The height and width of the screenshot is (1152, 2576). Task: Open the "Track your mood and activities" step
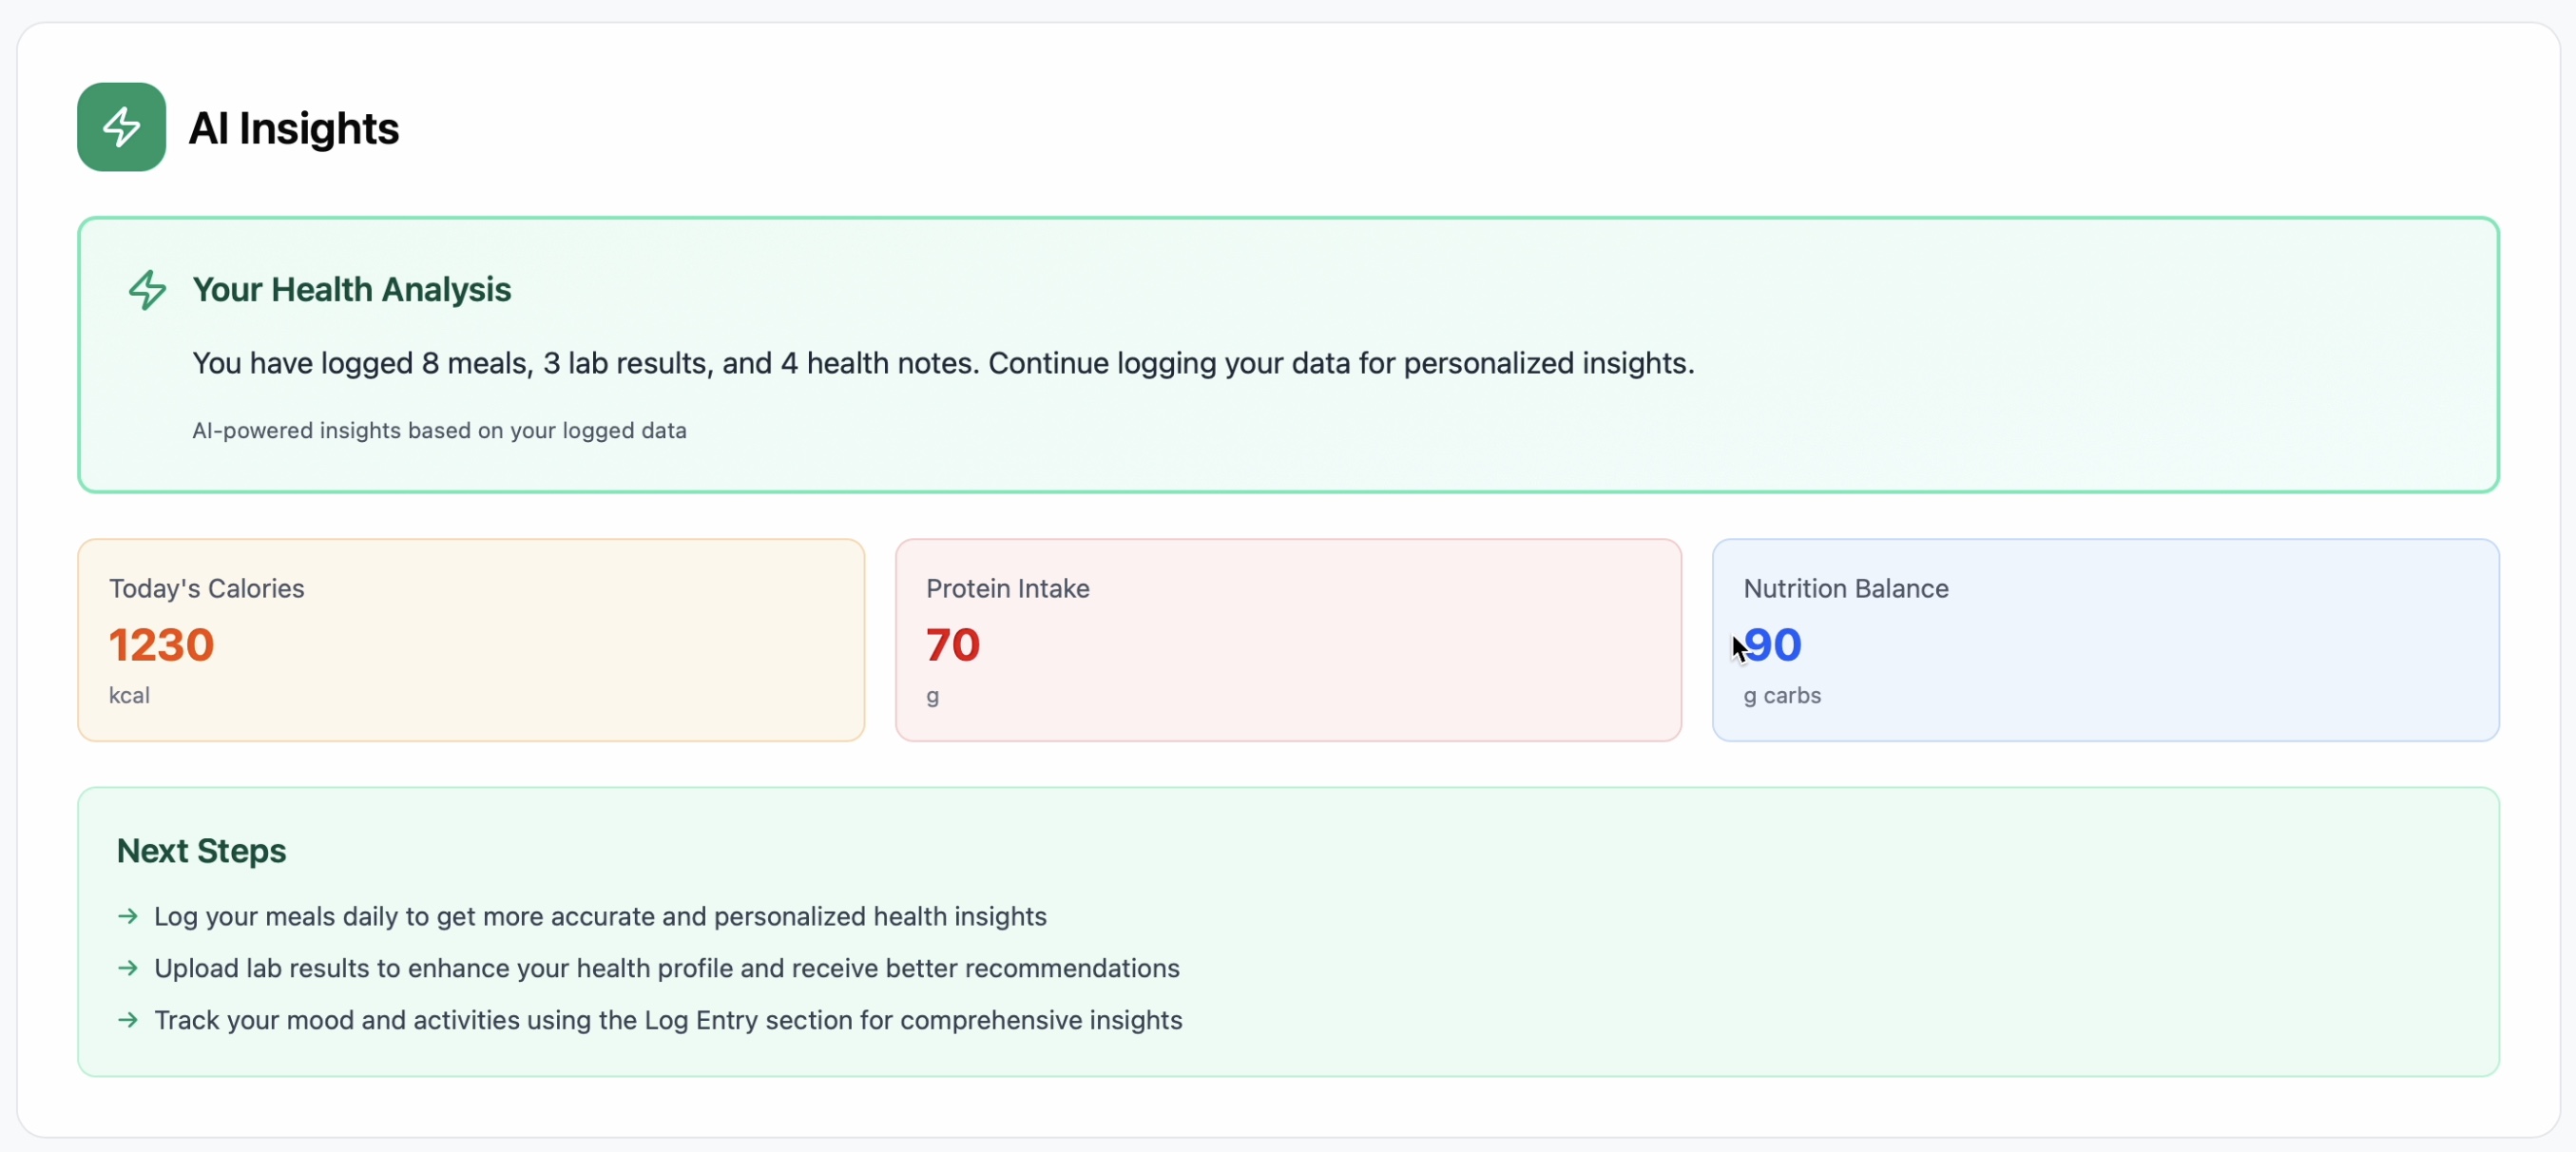pos(668,1020)
